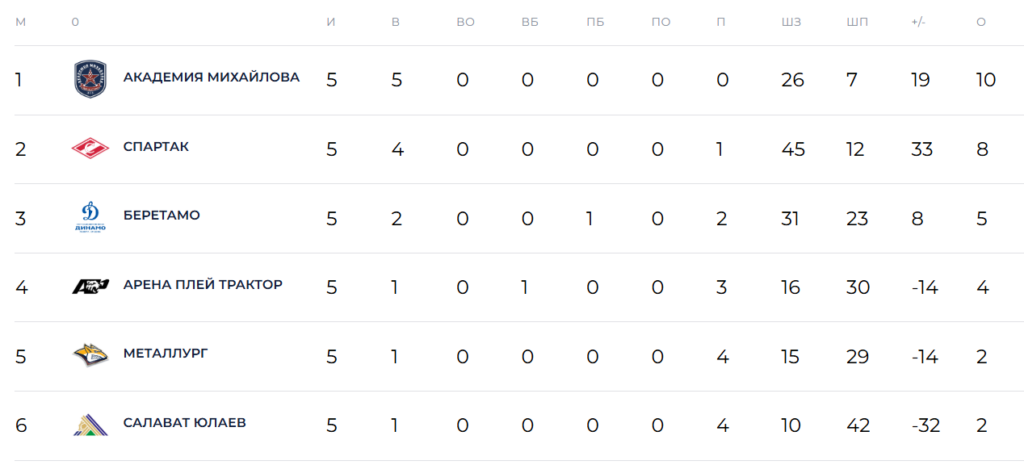
Task: Click the ВО column header
Action: click(x=466, y=22)
